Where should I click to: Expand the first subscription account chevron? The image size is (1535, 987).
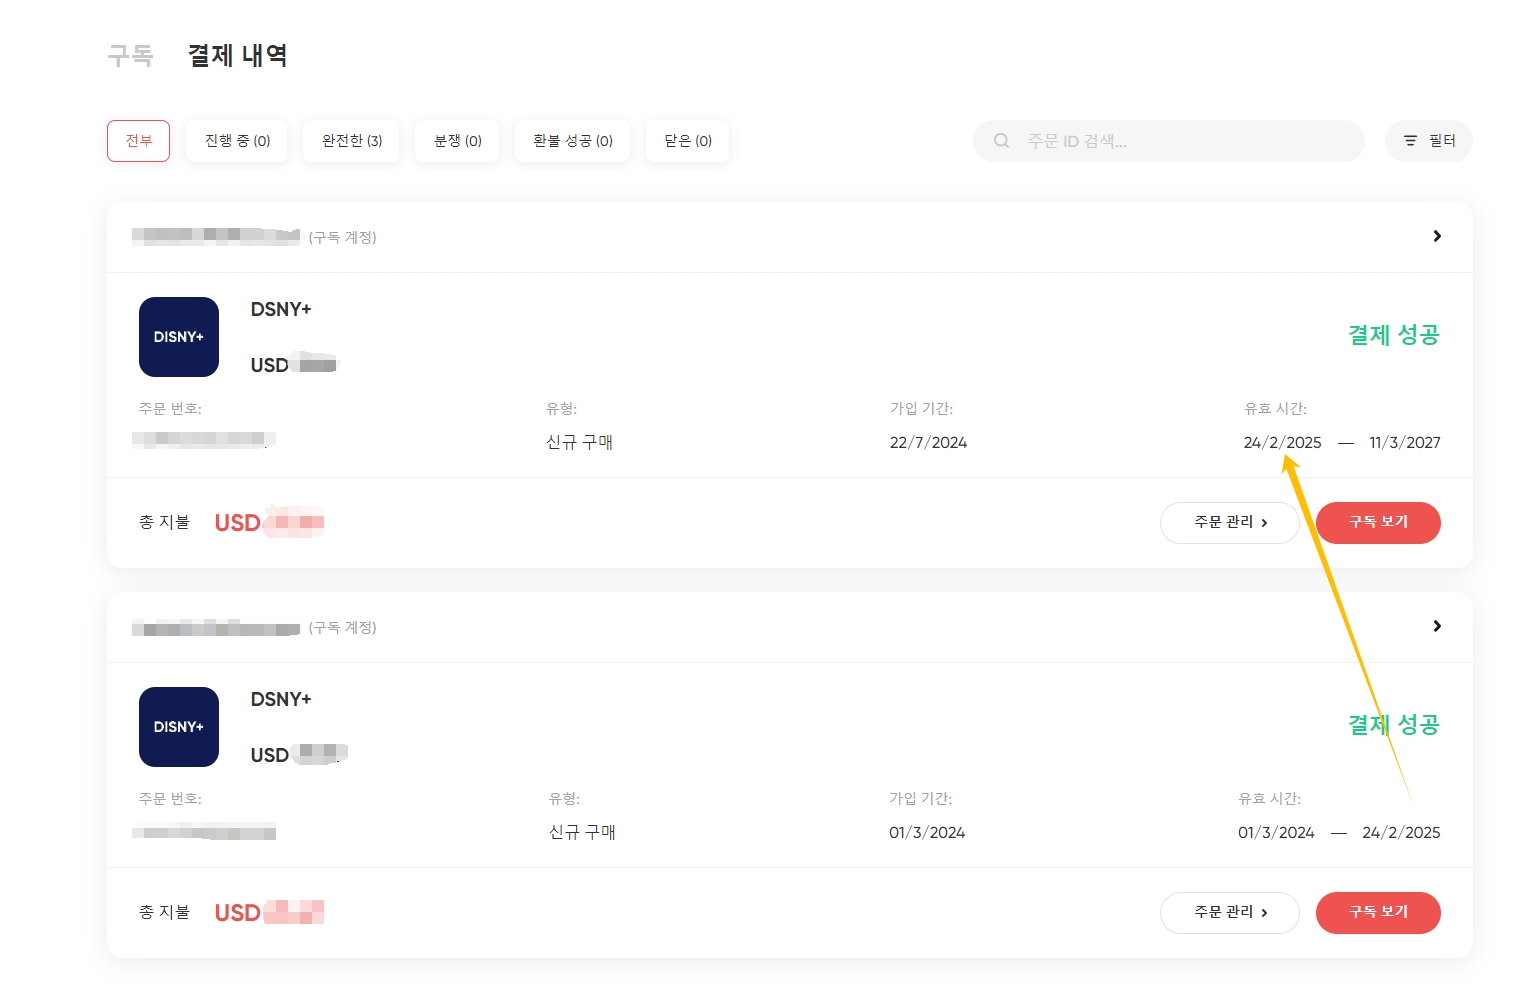[1437, 236]
